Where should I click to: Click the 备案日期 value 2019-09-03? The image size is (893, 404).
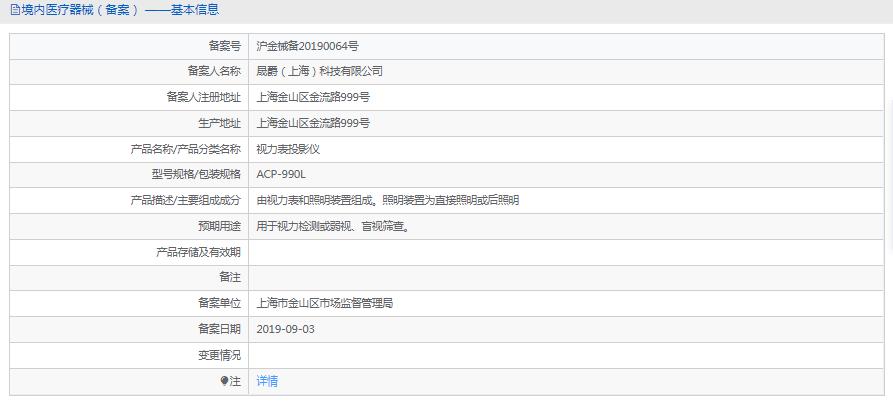[285, 329]
